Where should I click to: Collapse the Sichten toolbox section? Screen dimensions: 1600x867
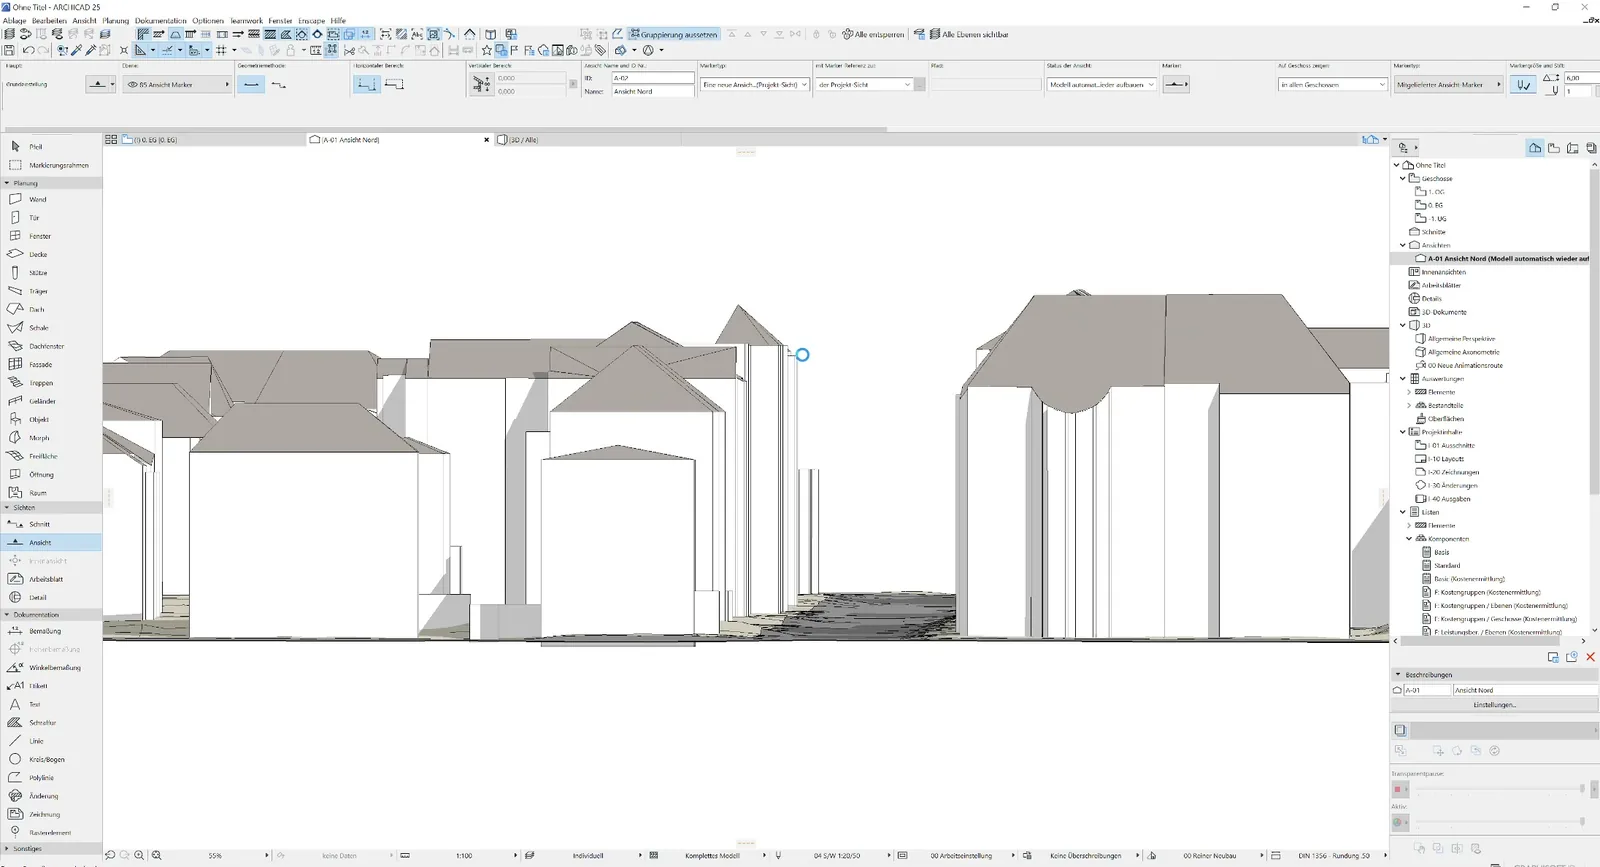pos(7,507)
